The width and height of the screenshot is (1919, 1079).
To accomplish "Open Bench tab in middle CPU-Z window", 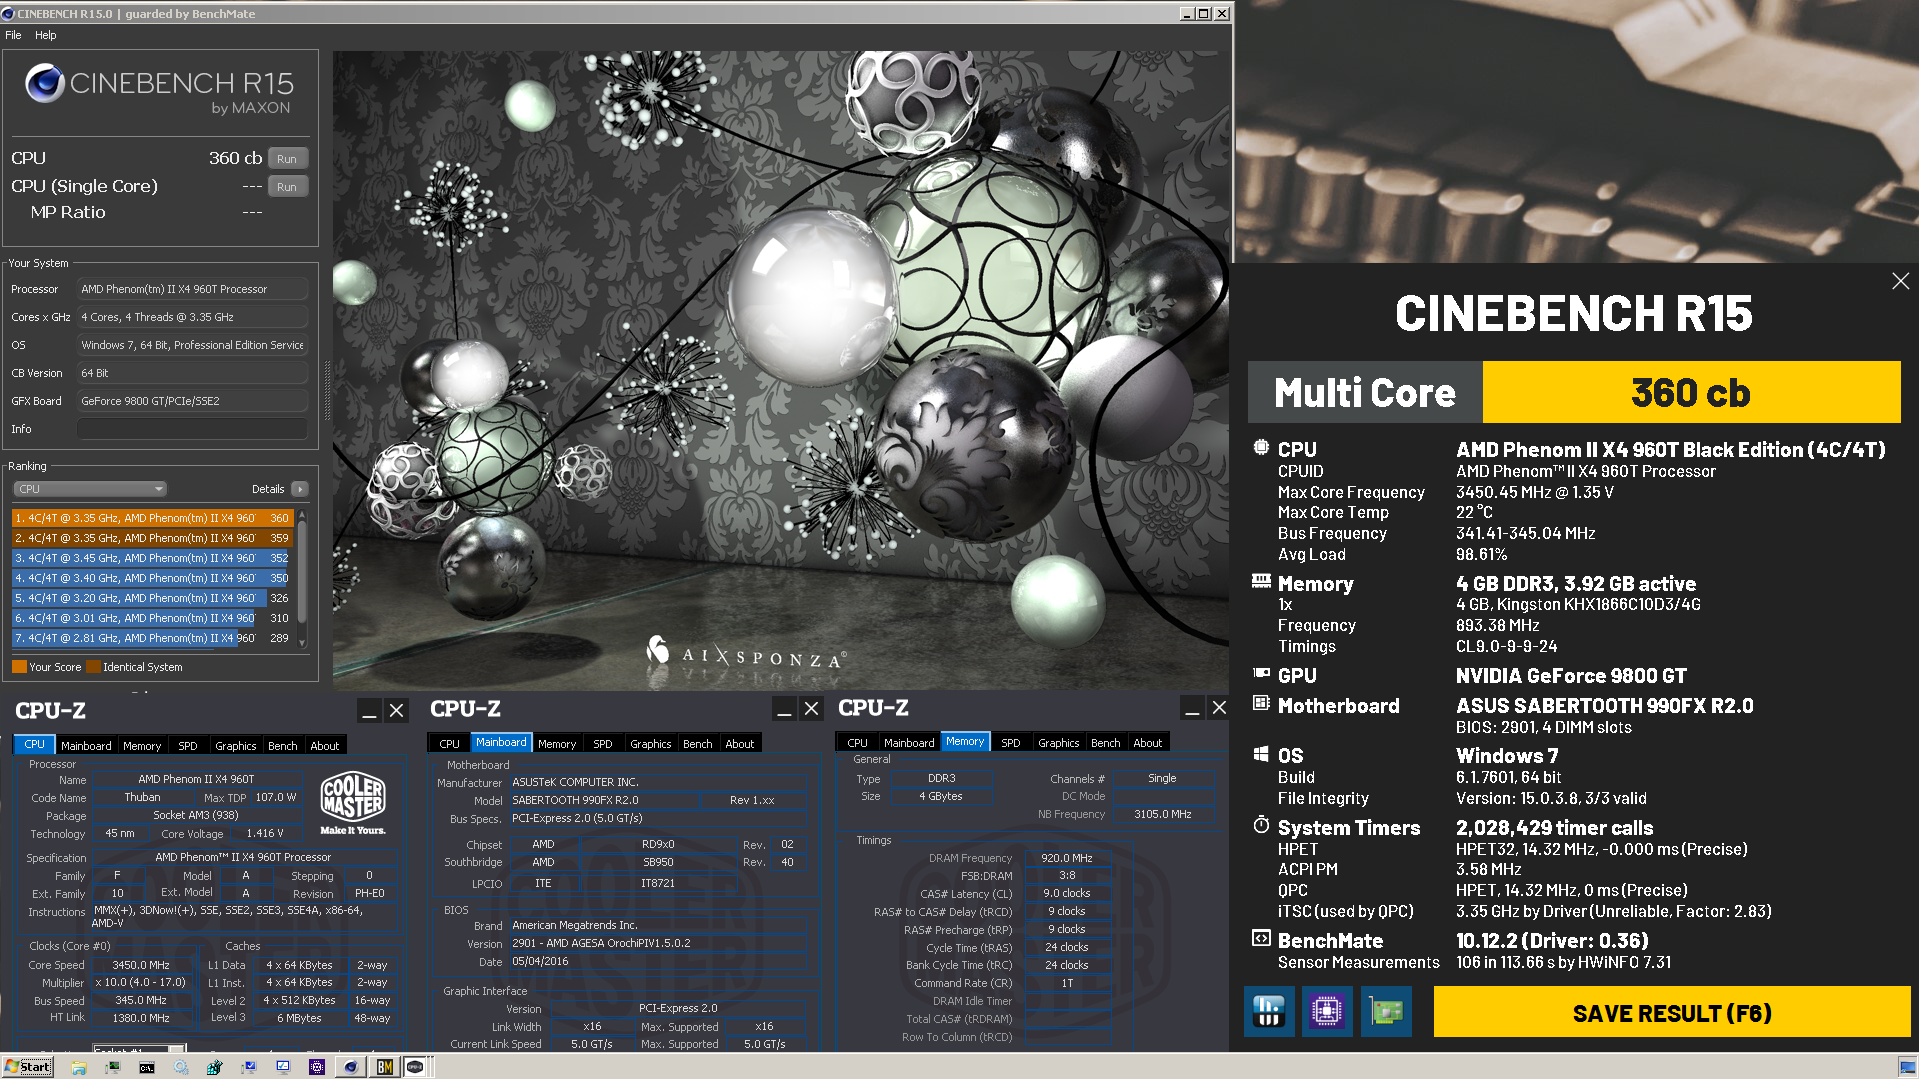I will (x=698, y=744).
